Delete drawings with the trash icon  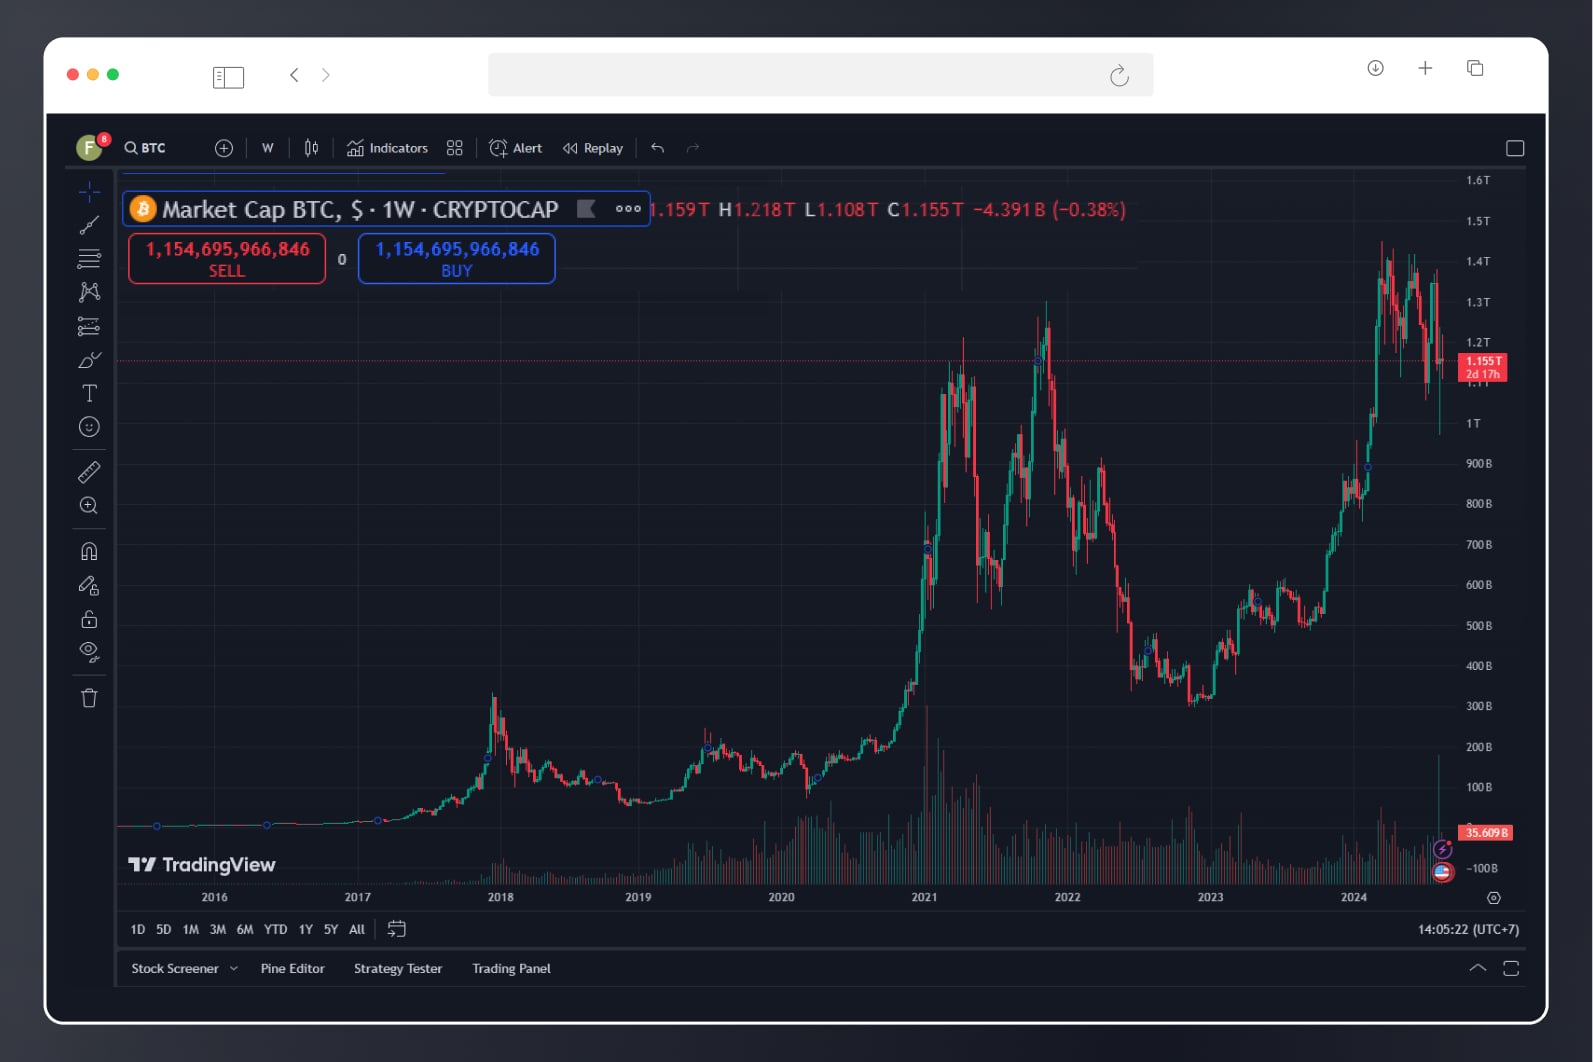[89, 698]
